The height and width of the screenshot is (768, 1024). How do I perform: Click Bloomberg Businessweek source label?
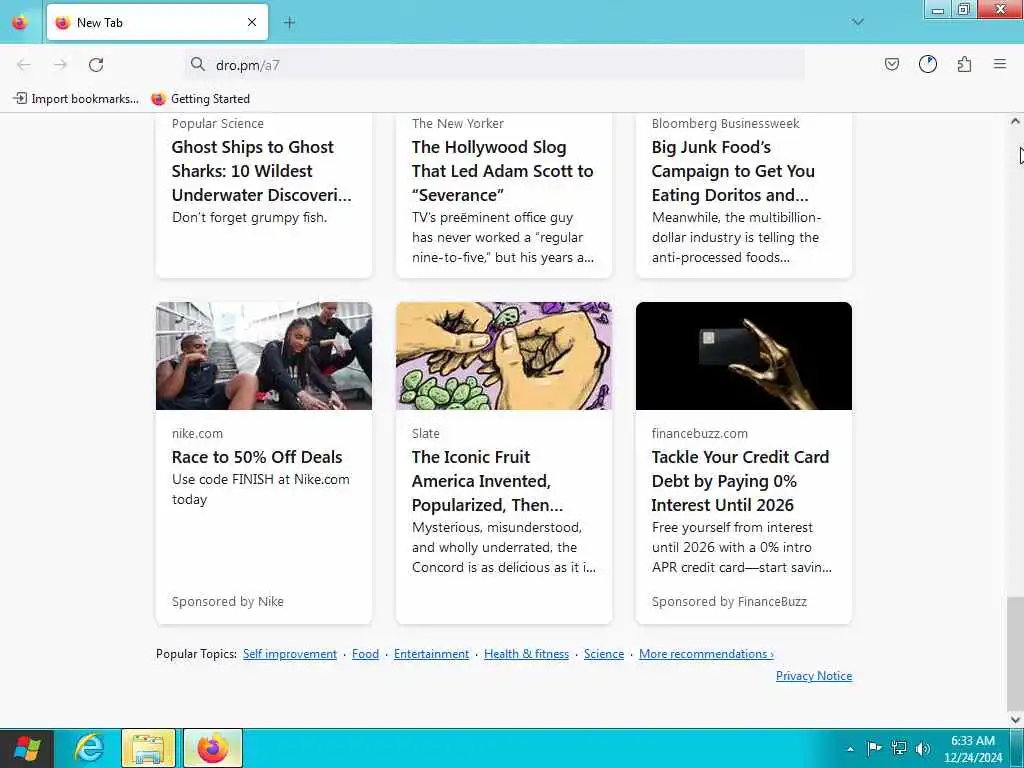[726, 123]
